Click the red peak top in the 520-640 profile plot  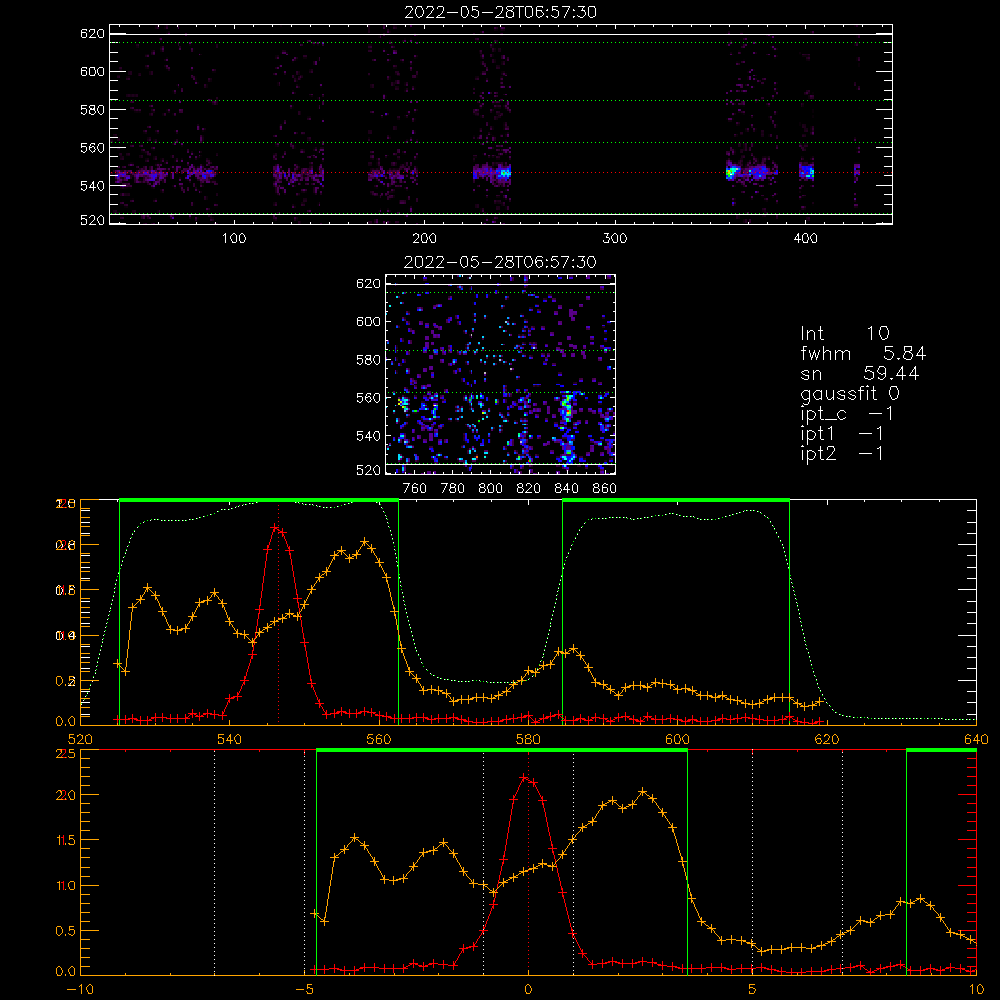click(275, 527)
